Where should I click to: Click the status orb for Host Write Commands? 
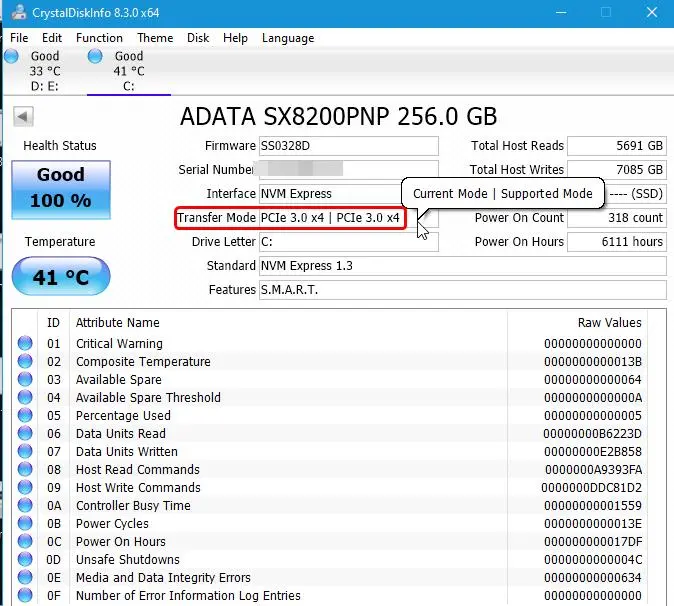[x=25, y=487]
